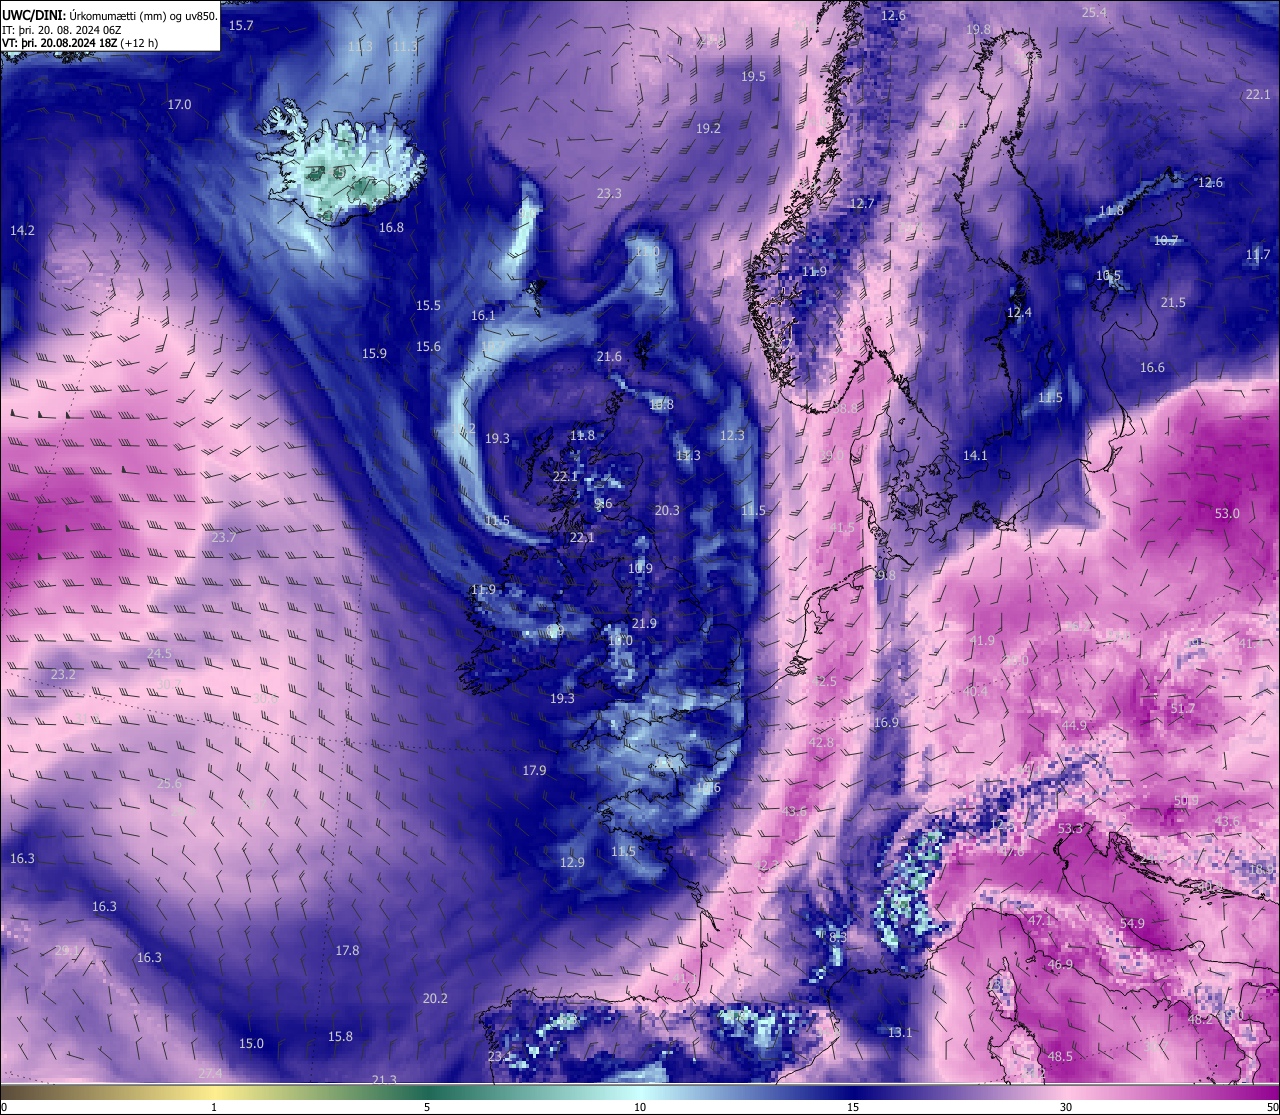Image resolution: width=1280 pixels, height=1115 pixels.
Task: Click the 53.0 value at the right edge
Action: pos(1227,514)
